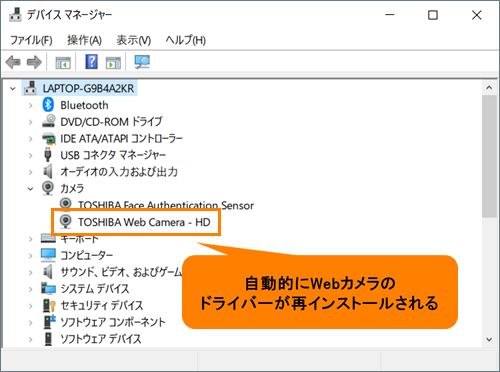Expand the ソフトウェア コンポーネント category
Screen dimensions: 500x372
pos(31,322)
